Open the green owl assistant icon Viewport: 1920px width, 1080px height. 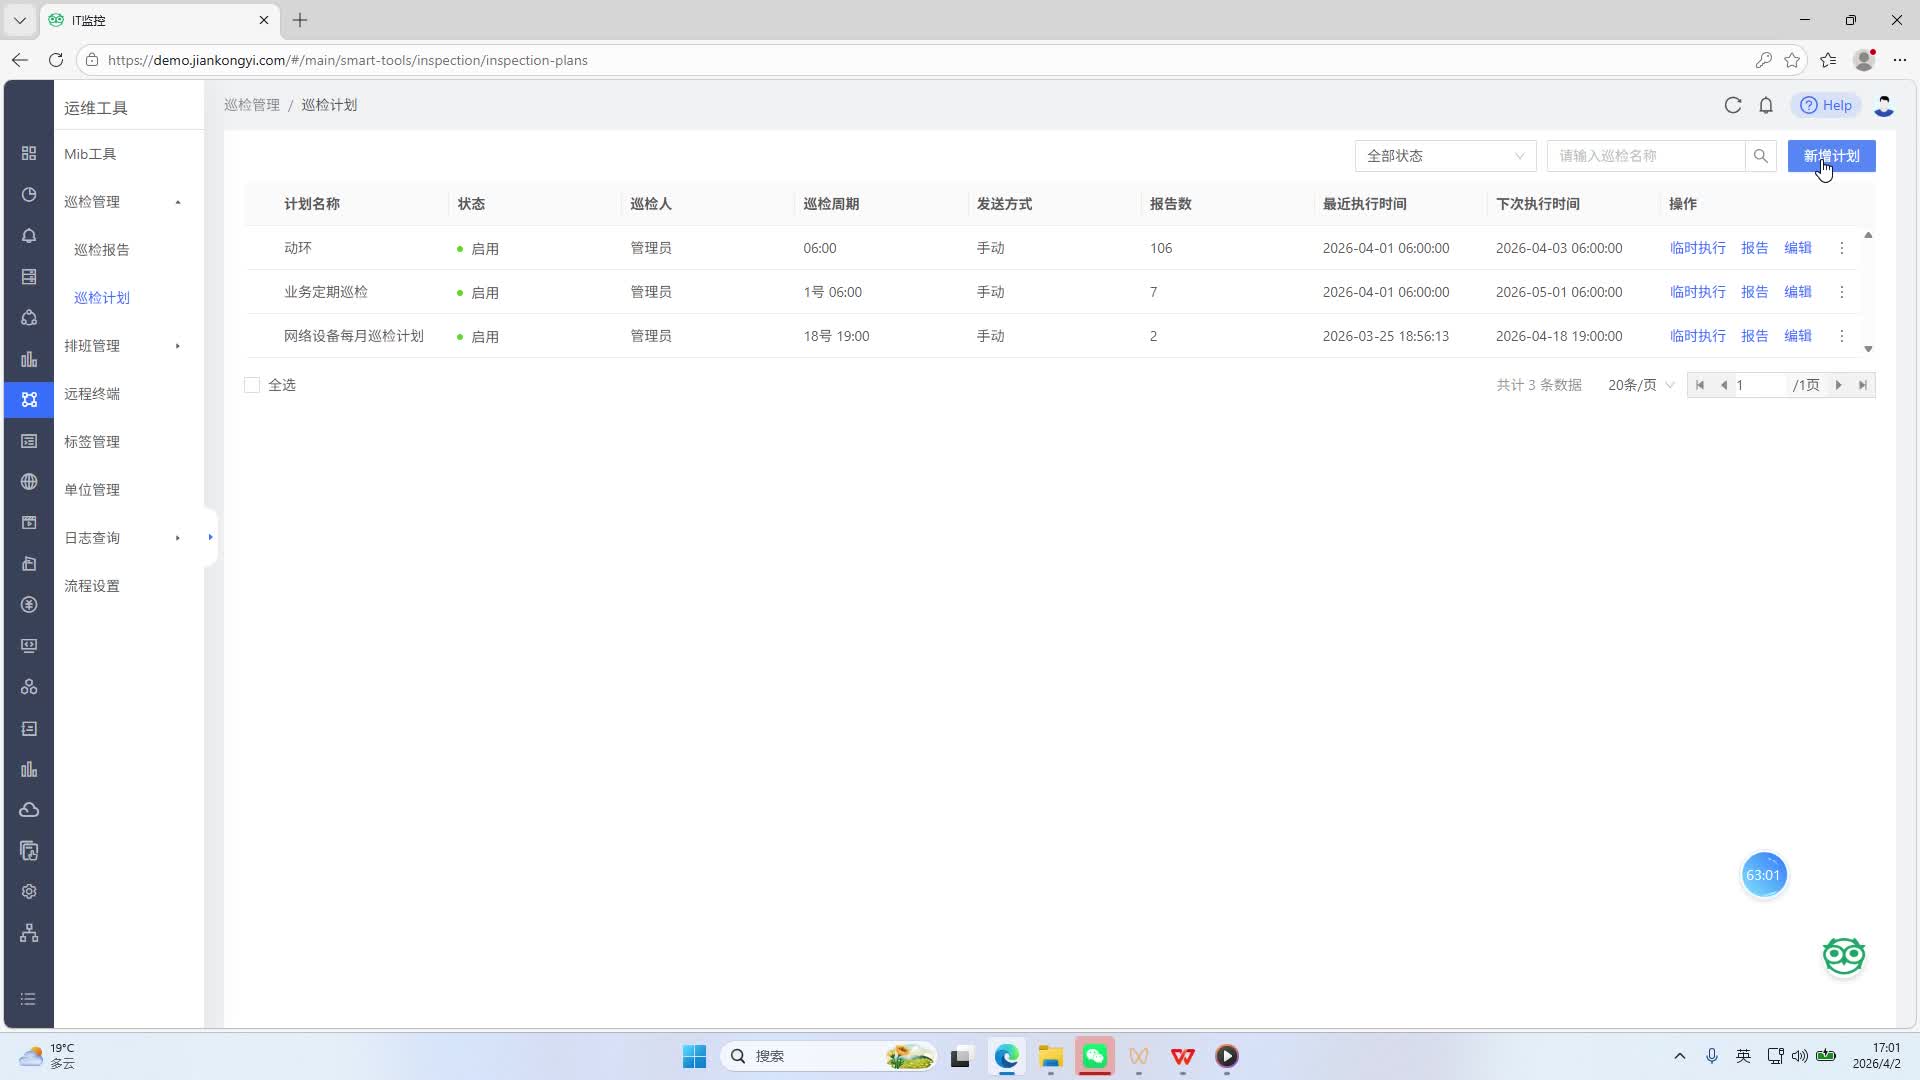click(x=1843, y=956)
